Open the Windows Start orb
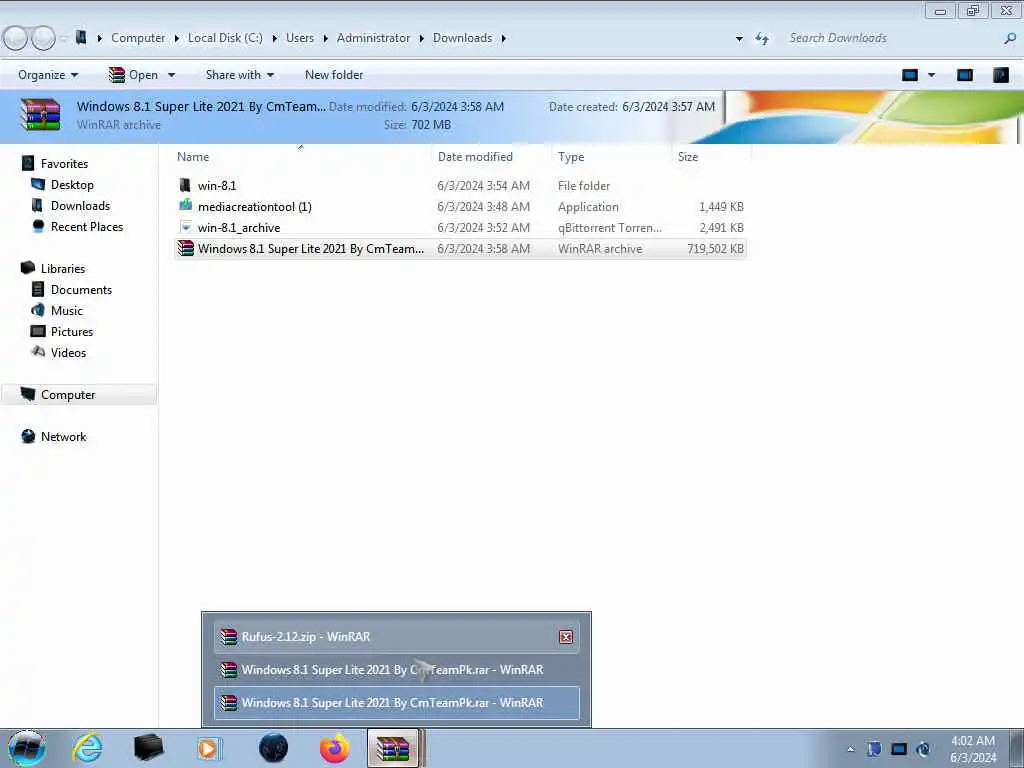 click(x=27, y=748)
